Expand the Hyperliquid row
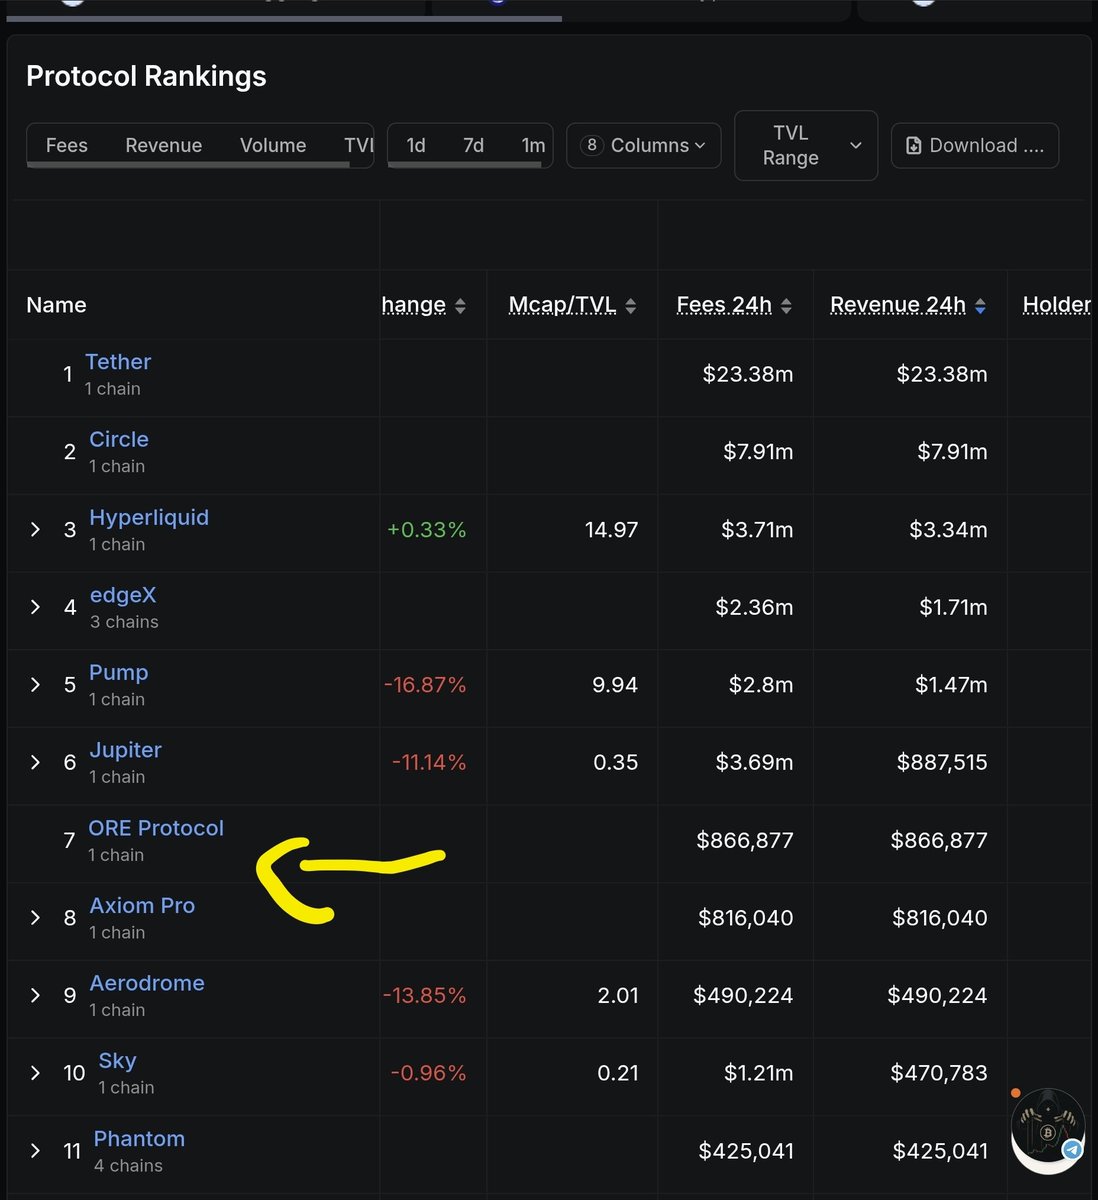 point(35,530)
